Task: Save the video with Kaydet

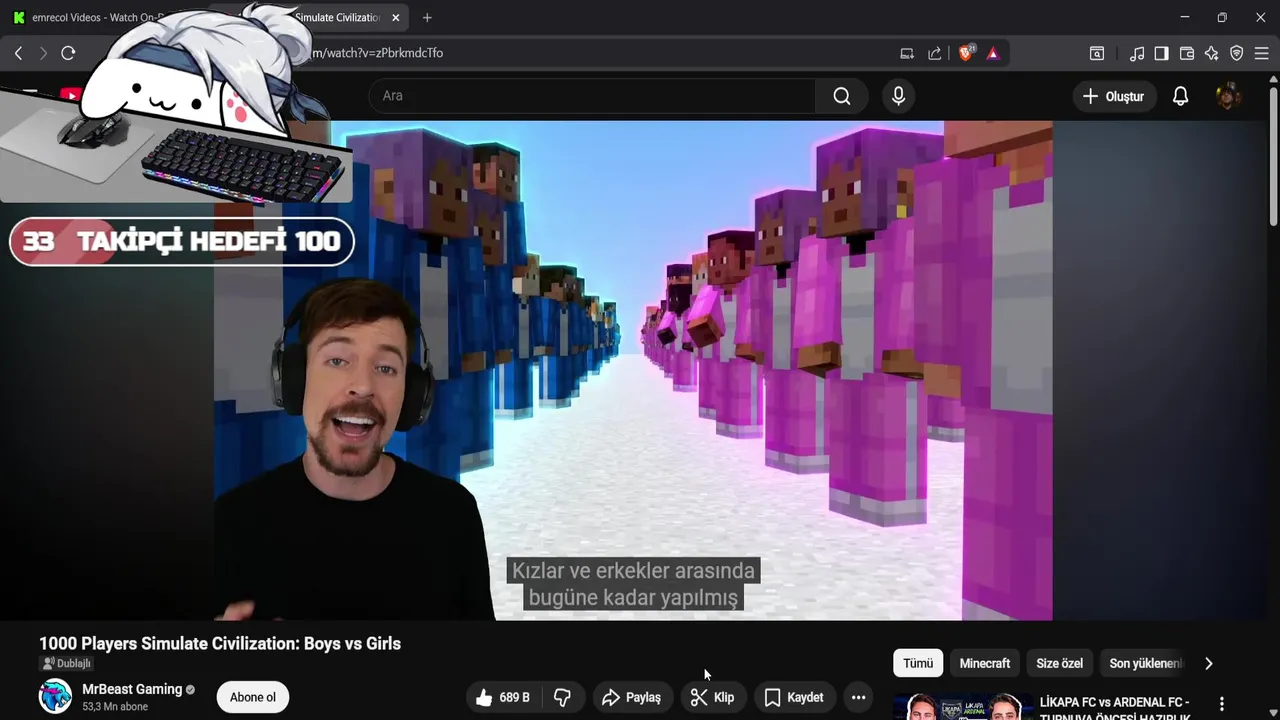Action: 794,697
